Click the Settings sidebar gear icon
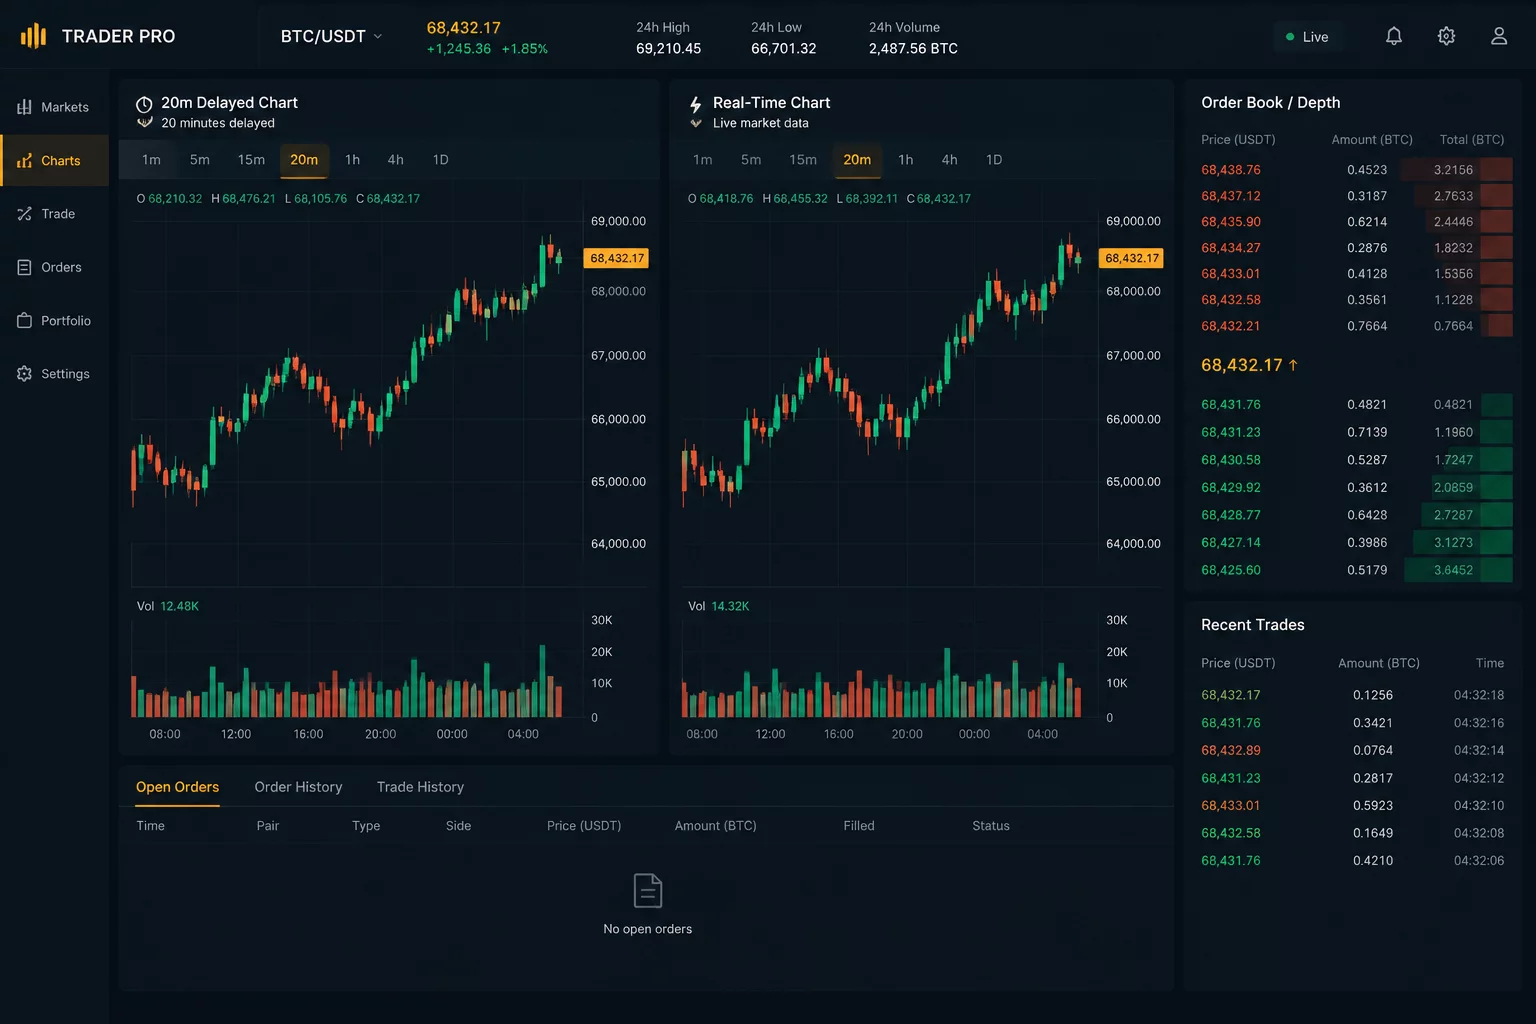This screenshot has height=1024, width=1536. (x=24, y=374)
